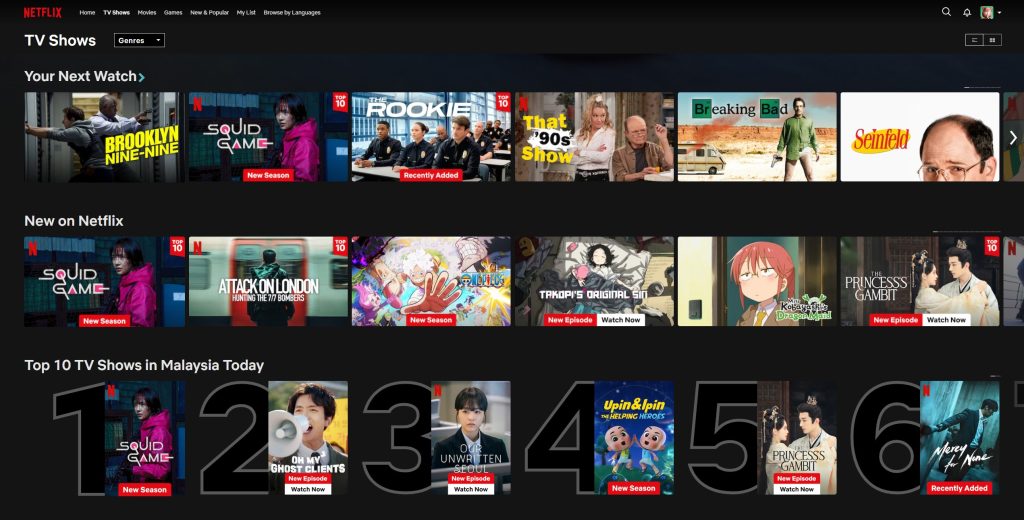The height and width of the screenshot is (520, 1024).
Task: Click New Season badge on Upin & Ipin
Action: tap(633, 488)
